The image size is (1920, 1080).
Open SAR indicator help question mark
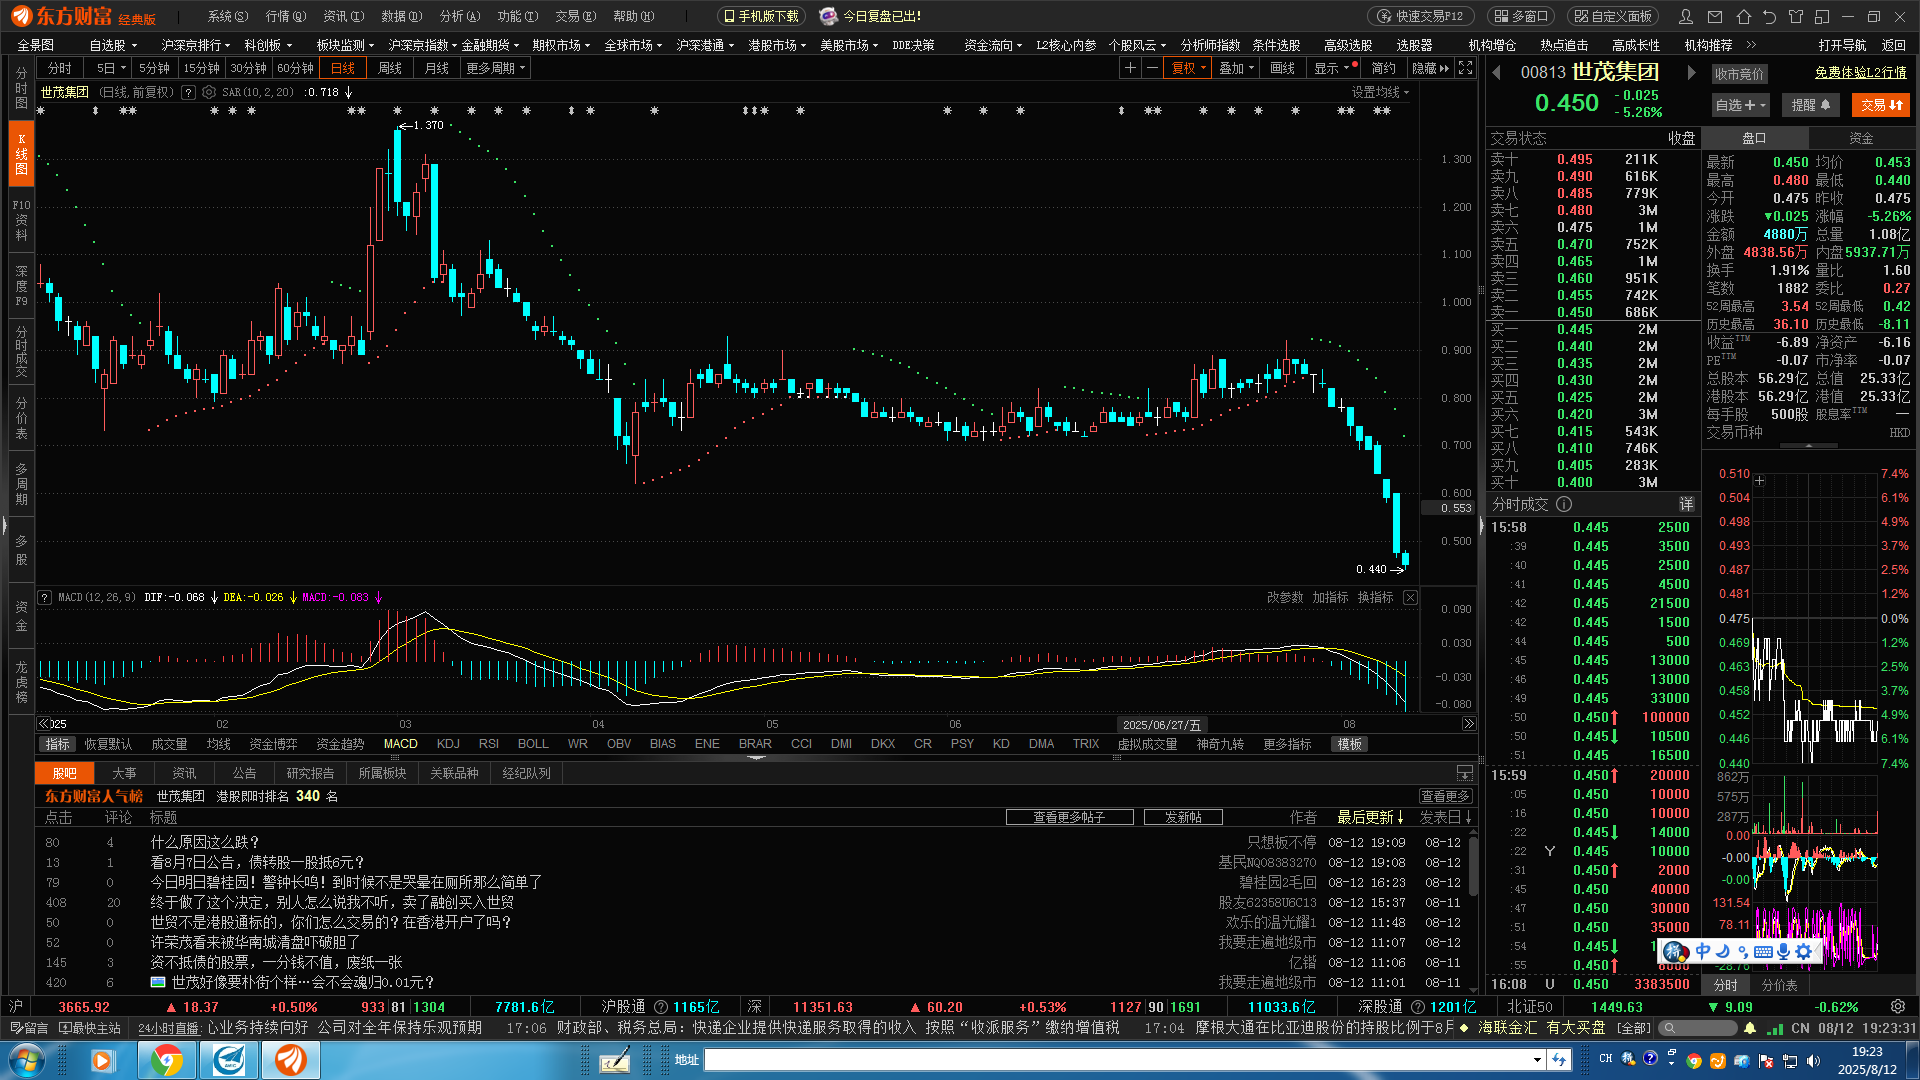tap(188, 92)
